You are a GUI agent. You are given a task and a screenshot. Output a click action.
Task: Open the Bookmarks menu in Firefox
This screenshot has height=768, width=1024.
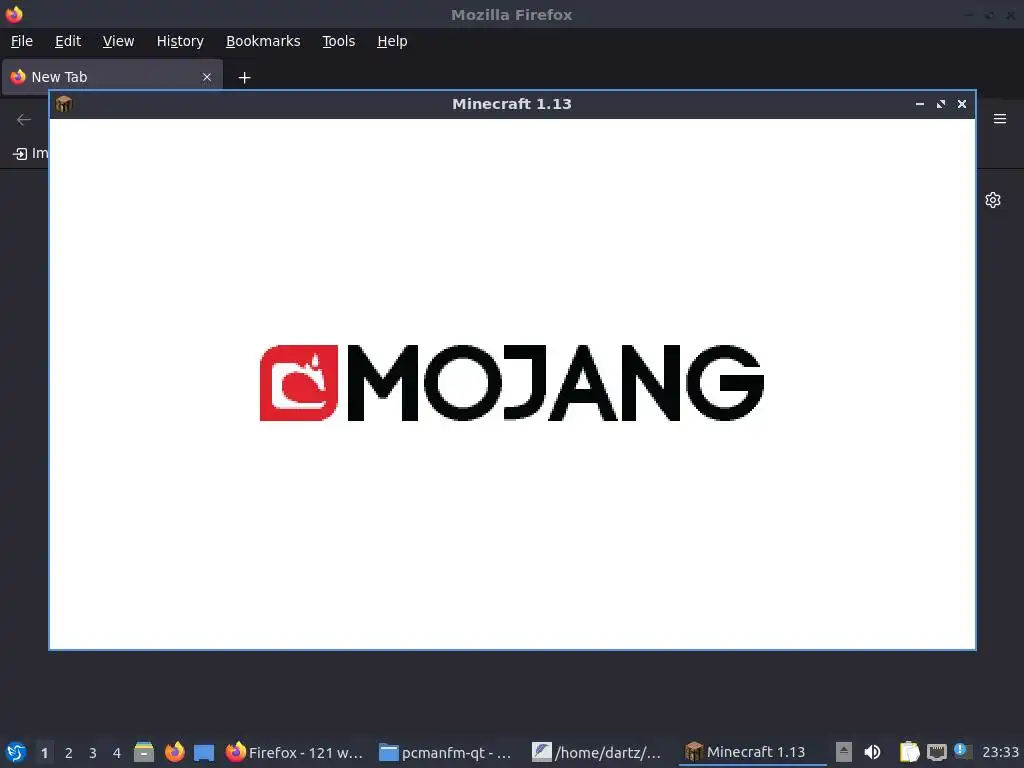263,41
